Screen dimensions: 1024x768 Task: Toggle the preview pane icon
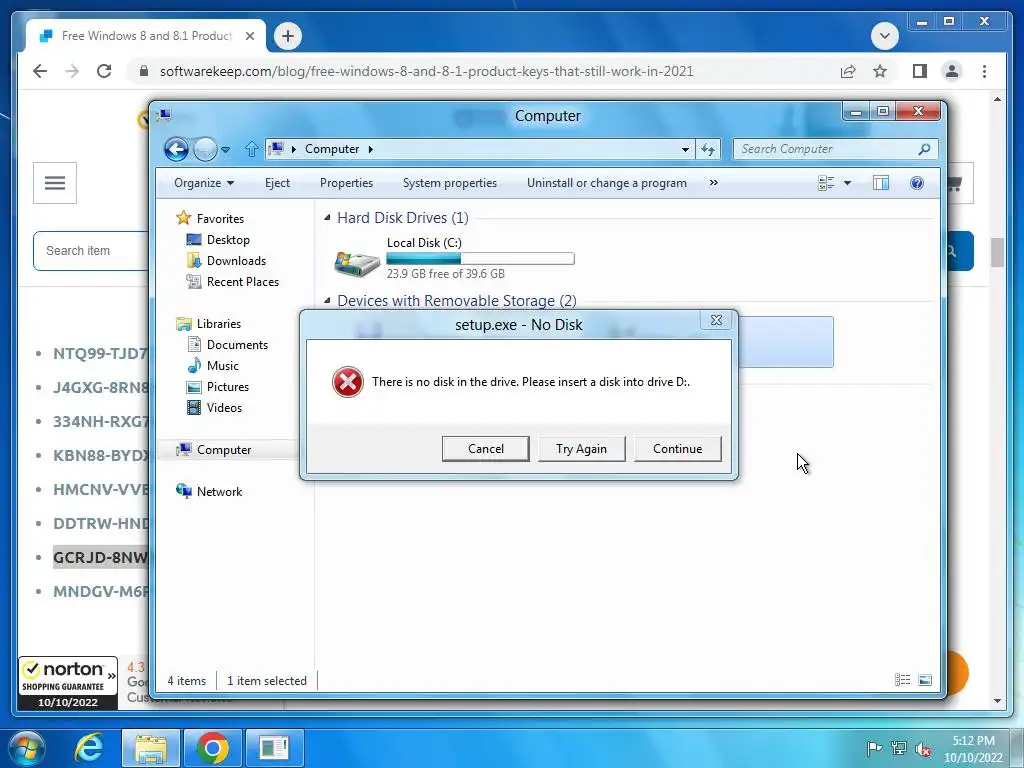coord(881,184)
